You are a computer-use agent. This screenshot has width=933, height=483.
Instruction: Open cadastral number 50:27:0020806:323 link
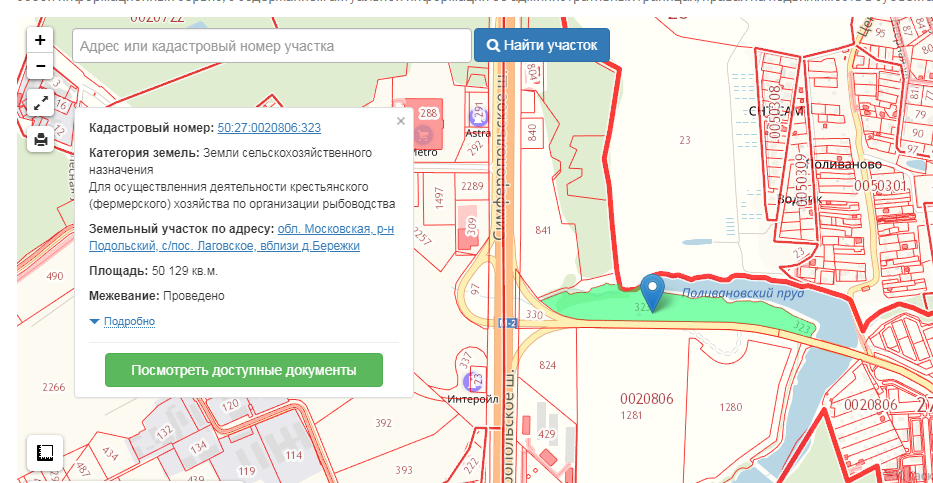click(x=269, y=128)
